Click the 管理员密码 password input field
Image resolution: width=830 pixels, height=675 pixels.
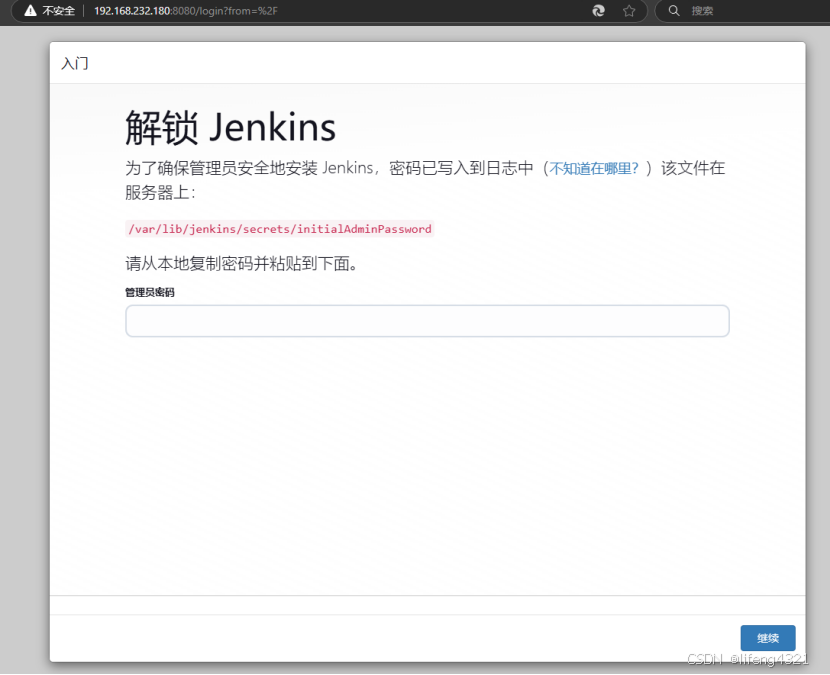pyautogui.click(x=427, y=321)
